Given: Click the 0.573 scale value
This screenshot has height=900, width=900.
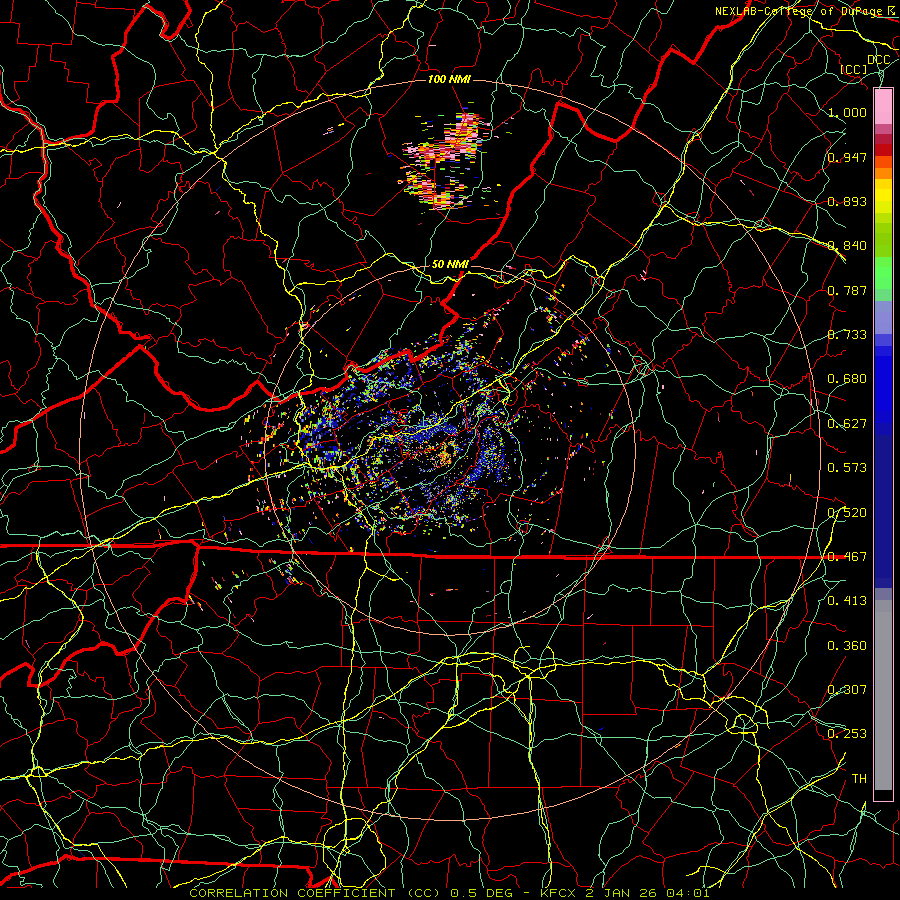Looking at the screenshot, I should click(847, 468).
